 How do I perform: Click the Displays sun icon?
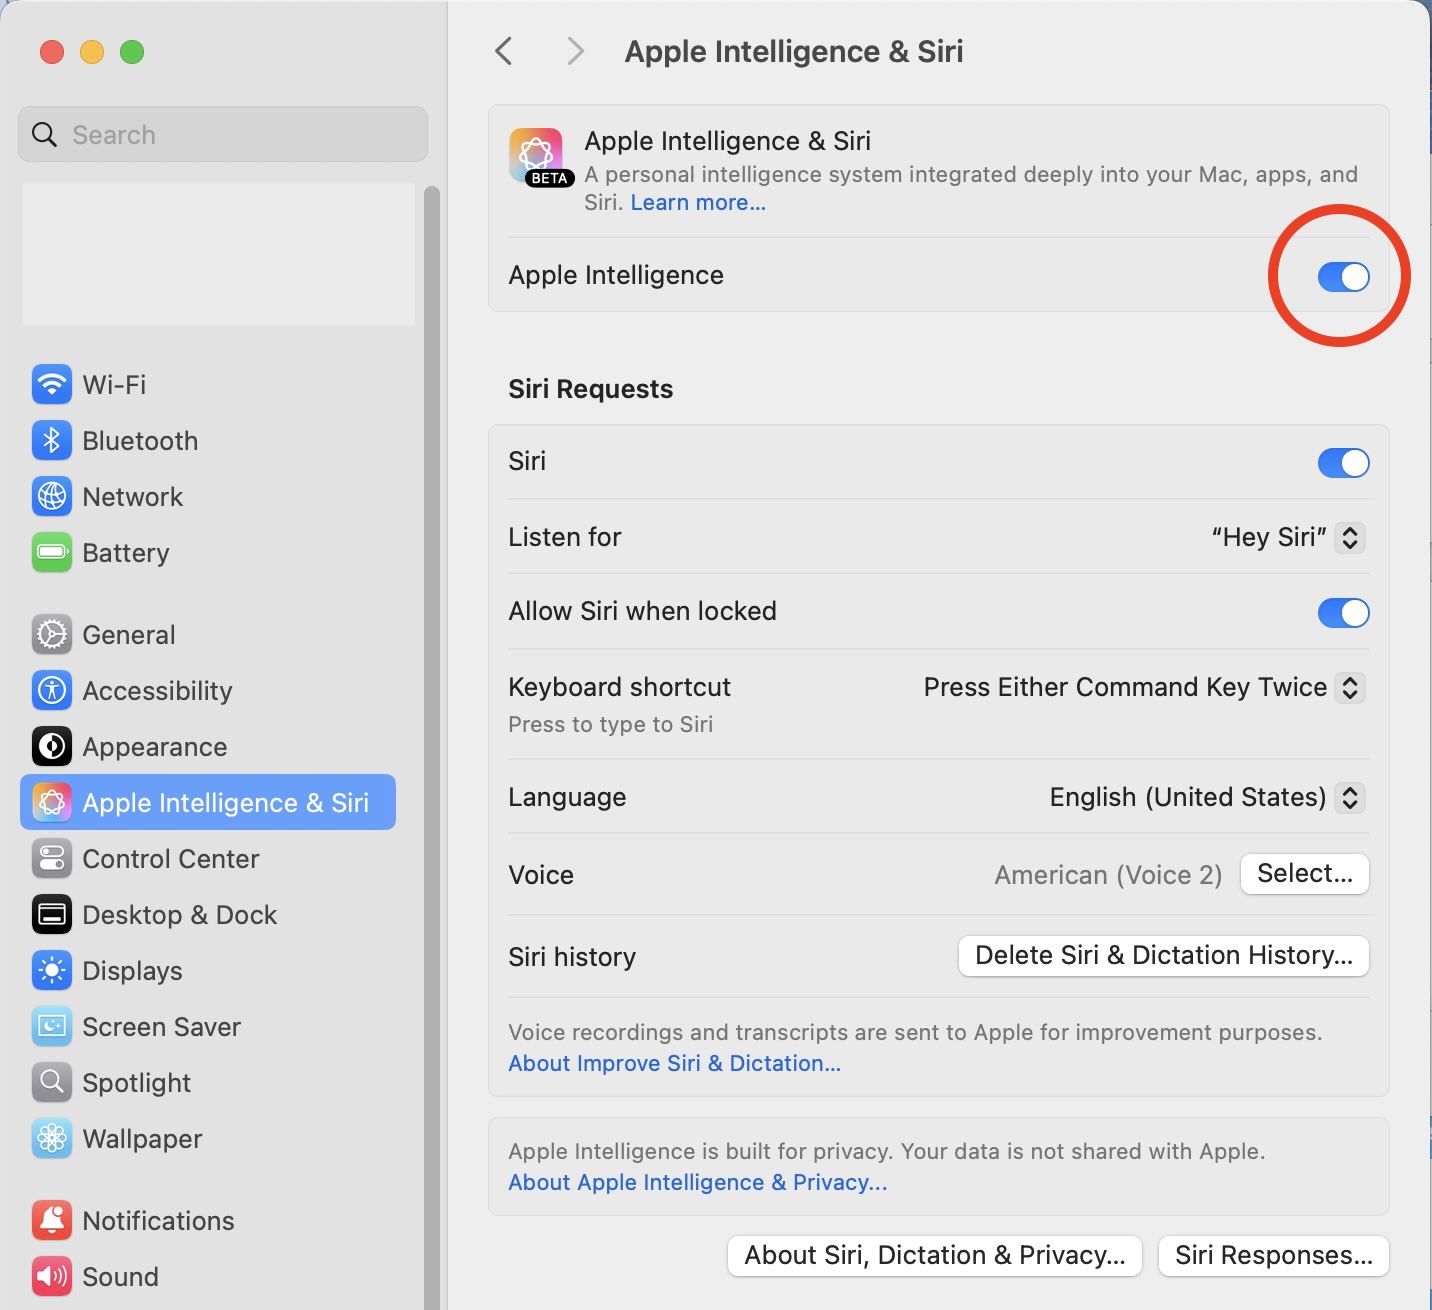pyautogui.click(x=51, y=970)
